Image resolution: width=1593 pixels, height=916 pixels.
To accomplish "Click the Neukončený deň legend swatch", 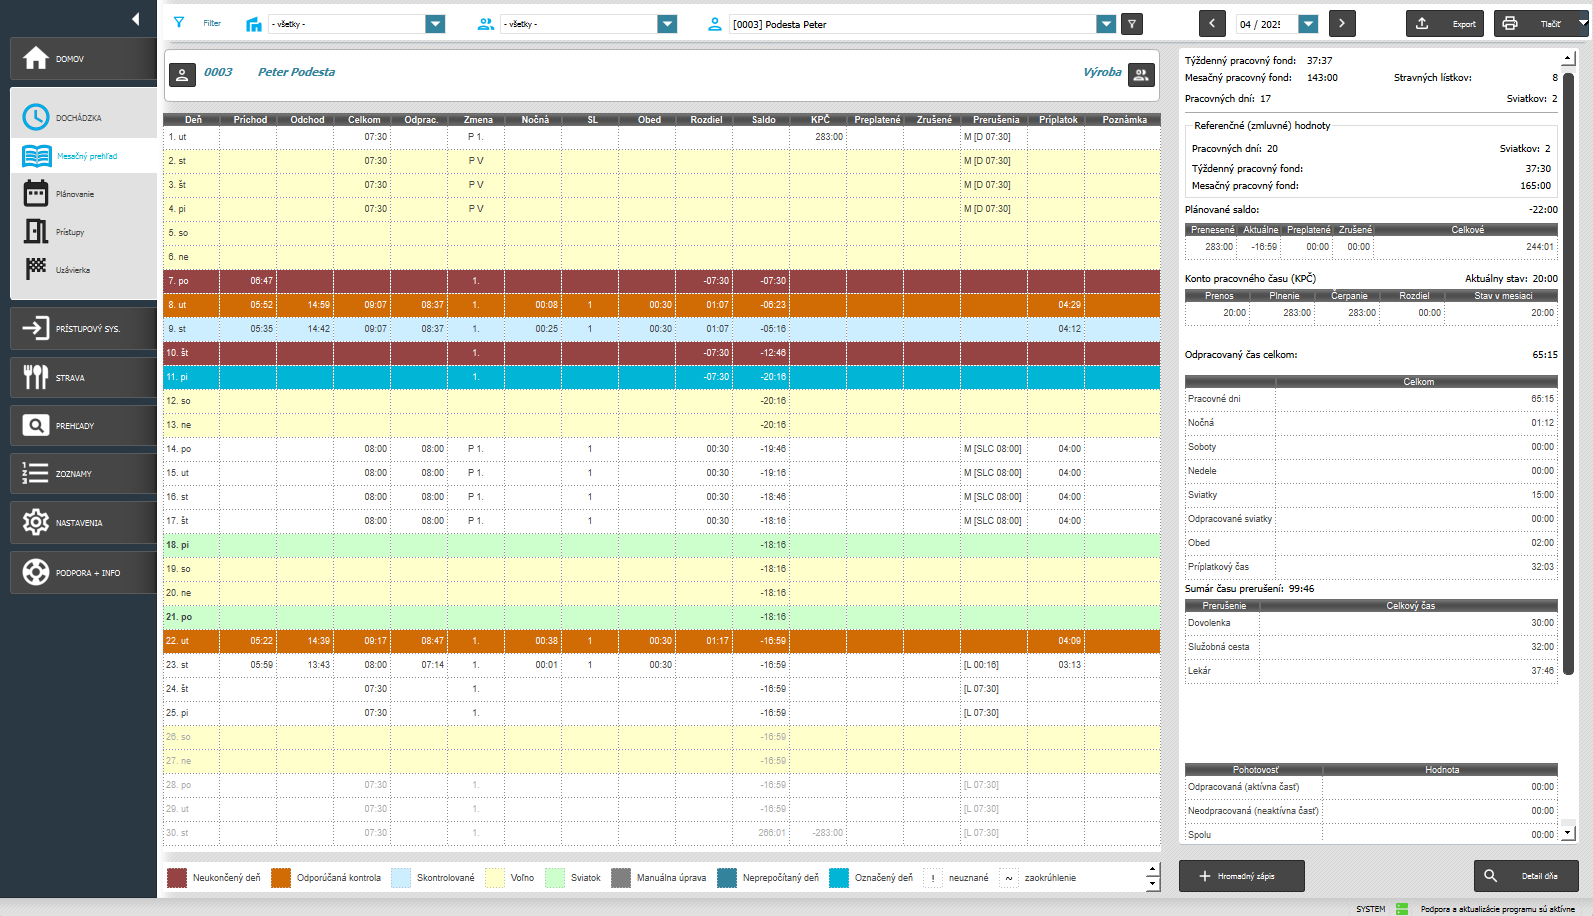I will tap(177, 878).
